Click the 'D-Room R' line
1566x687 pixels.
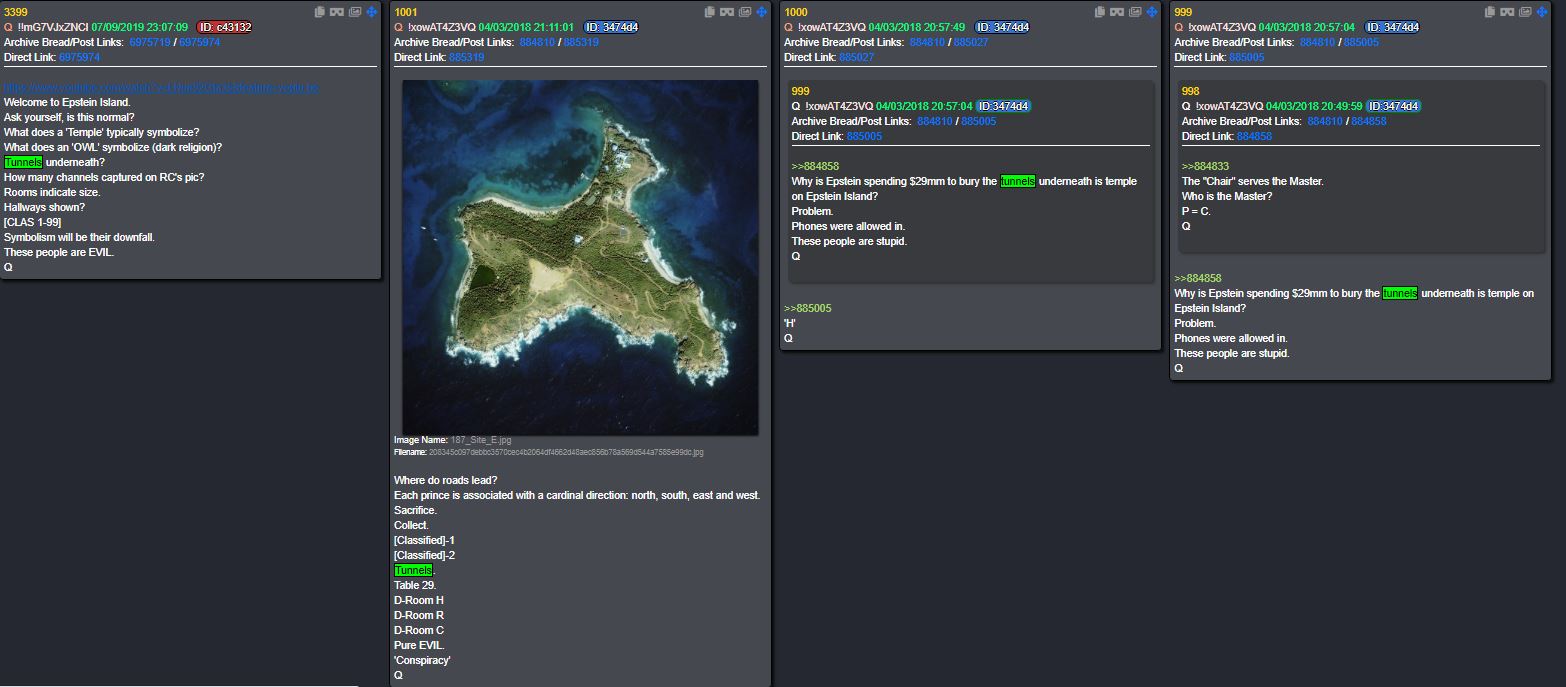click(x=419, y=615)
